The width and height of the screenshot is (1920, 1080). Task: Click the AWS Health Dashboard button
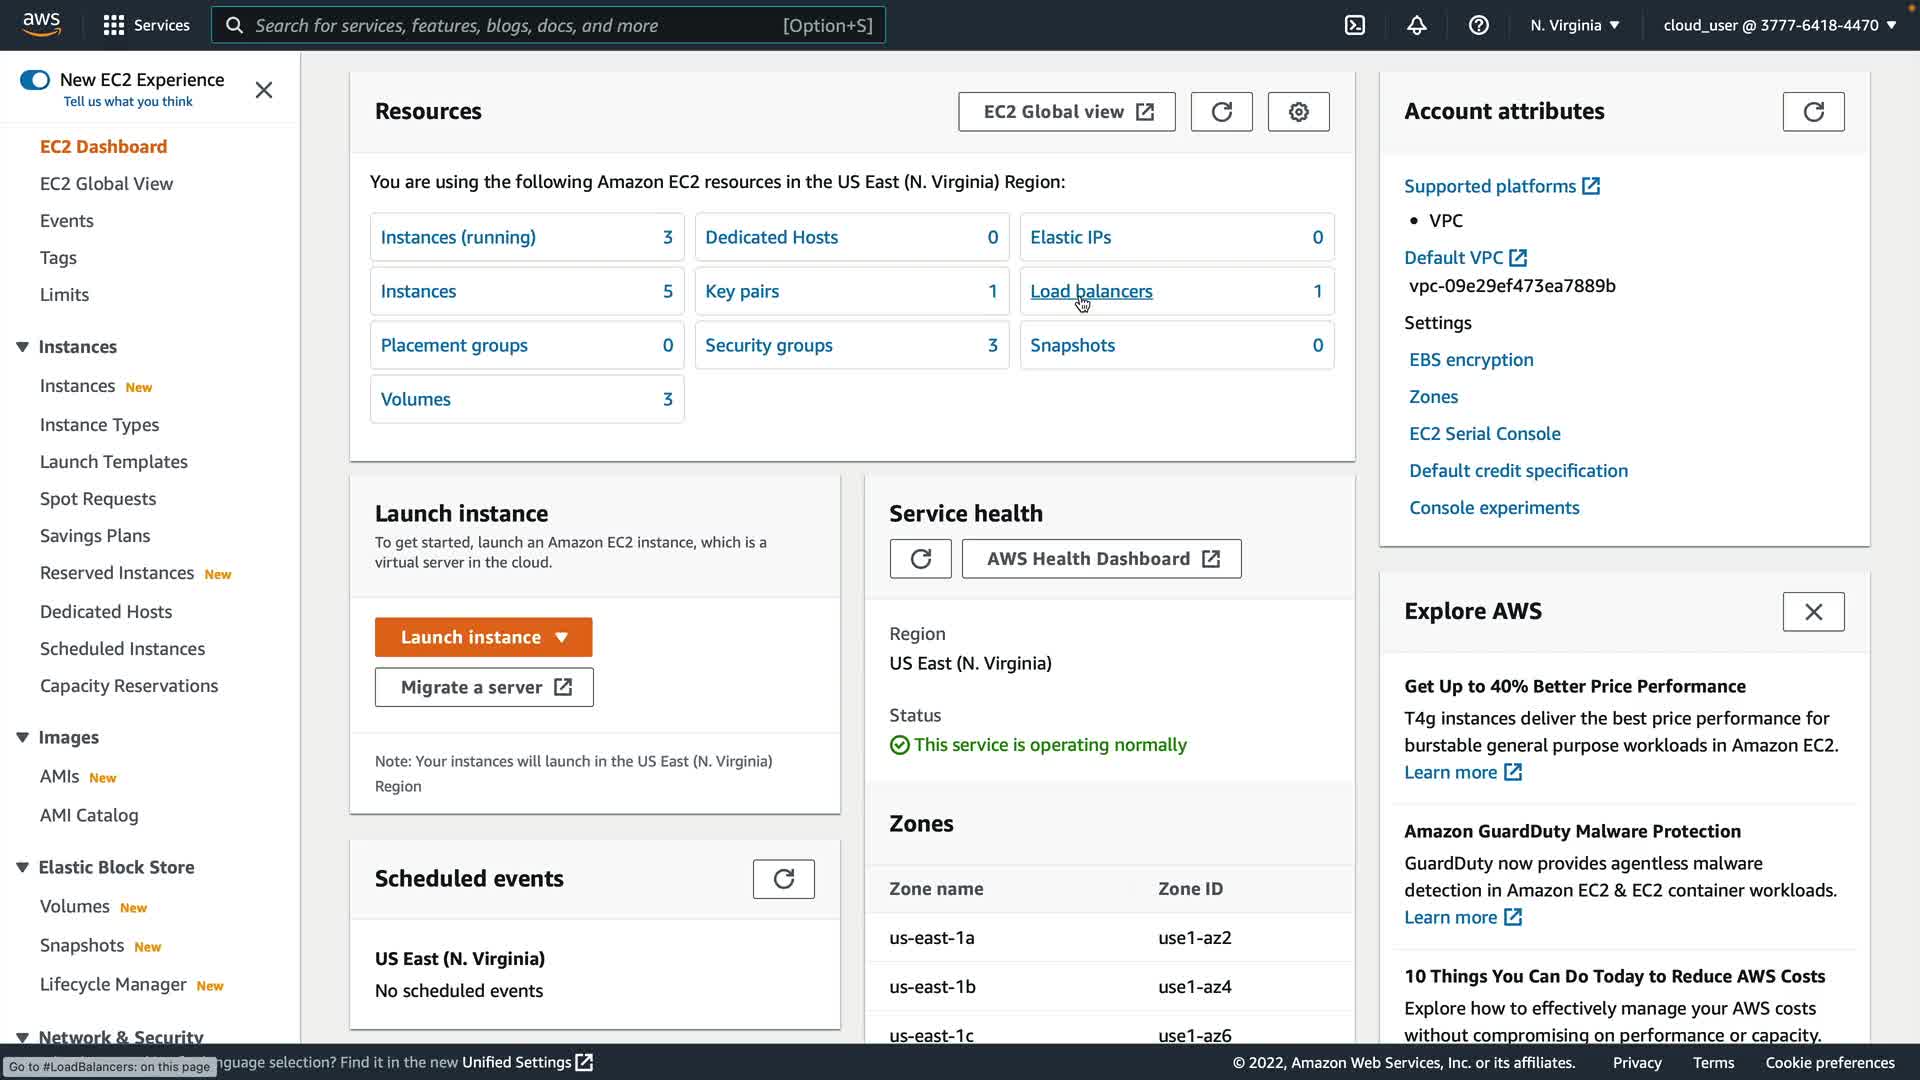coord(1101,559)
